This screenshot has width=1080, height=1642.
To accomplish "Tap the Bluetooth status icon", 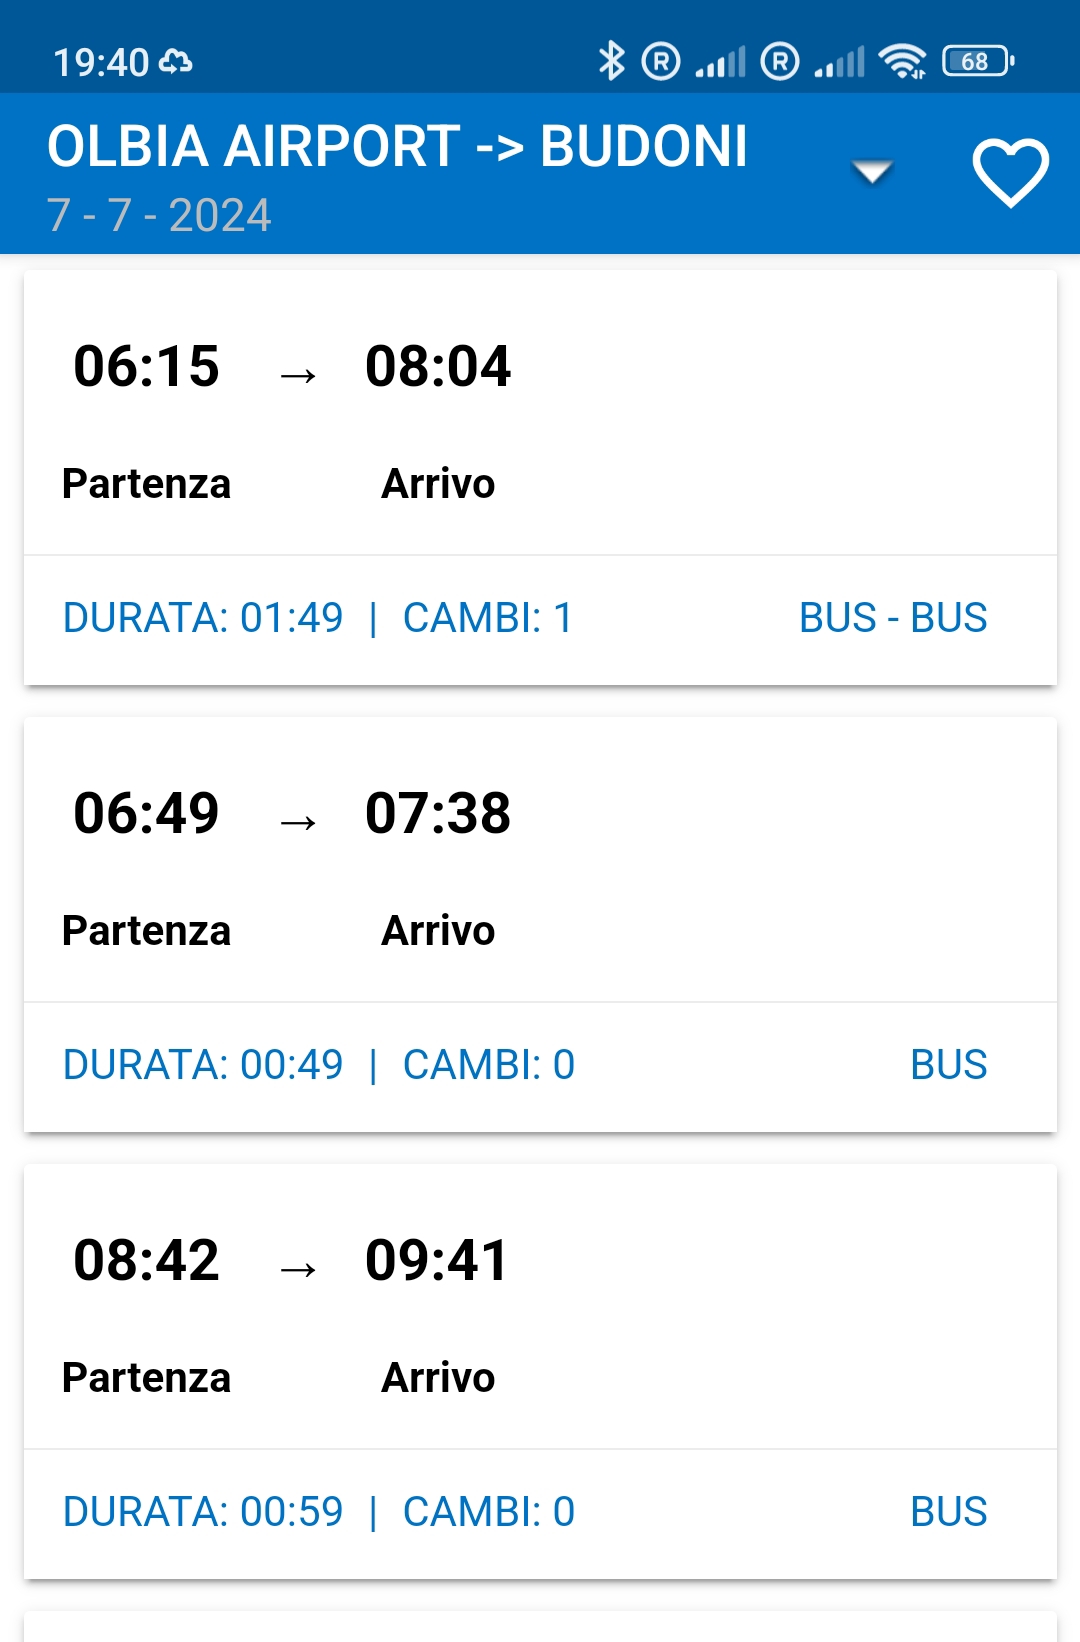I will coord(611,61).
